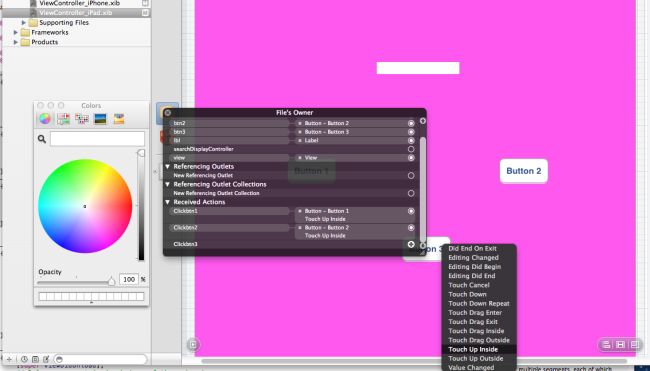Remove the lbl connection to Label
Image resolution: width=650 pixels, height=371 pixels.
tap(300, 141)
